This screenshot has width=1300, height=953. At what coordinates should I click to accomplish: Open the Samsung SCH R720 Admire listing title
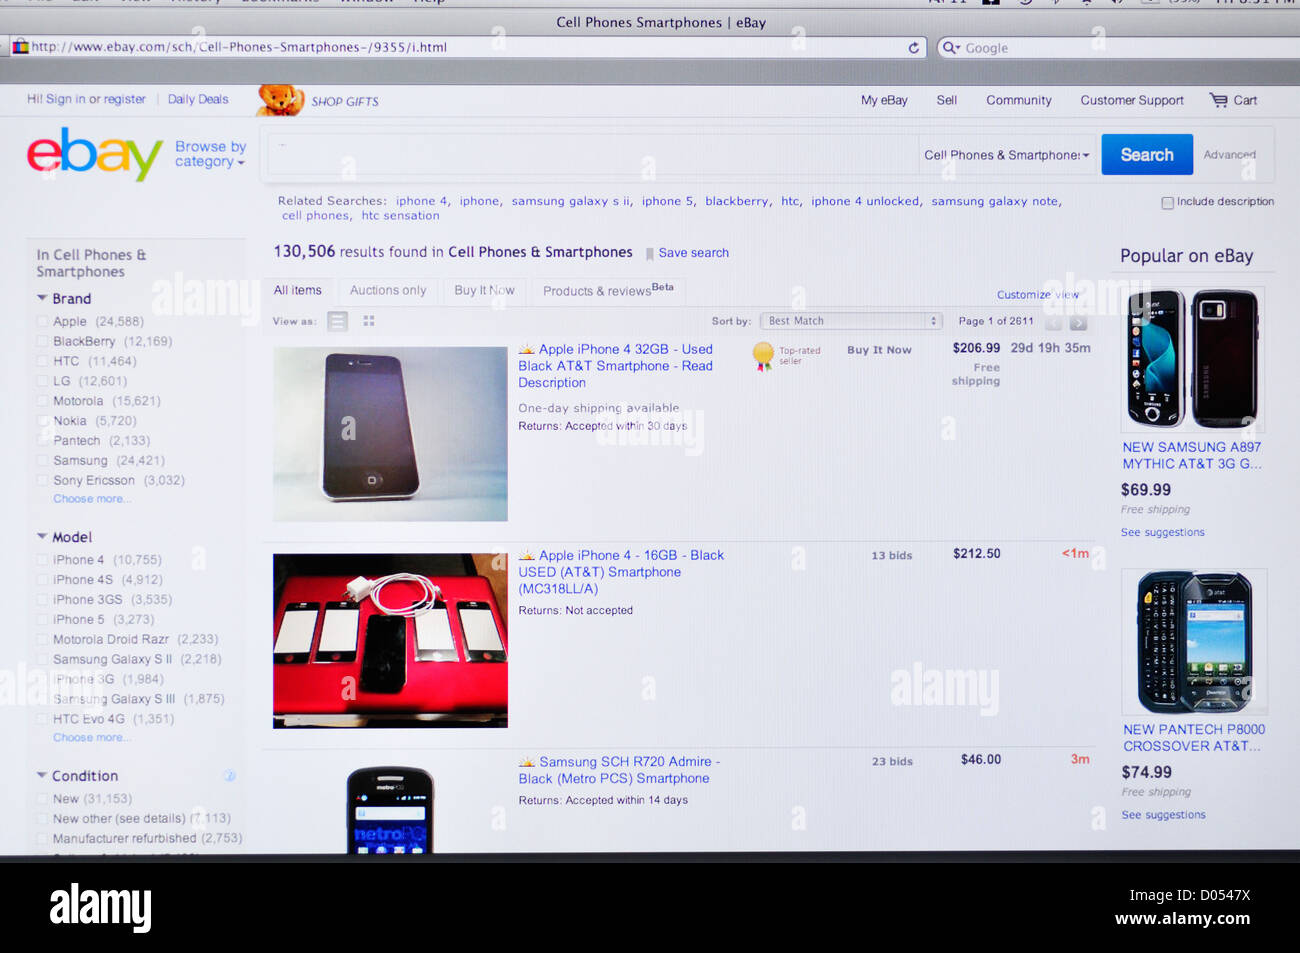pyautogui.click(x=619, y=770)
